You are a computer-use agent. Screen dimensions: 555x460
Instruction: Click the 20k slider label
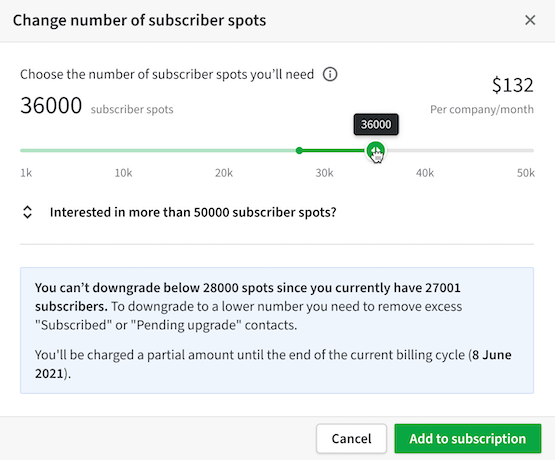coord(224,173)
